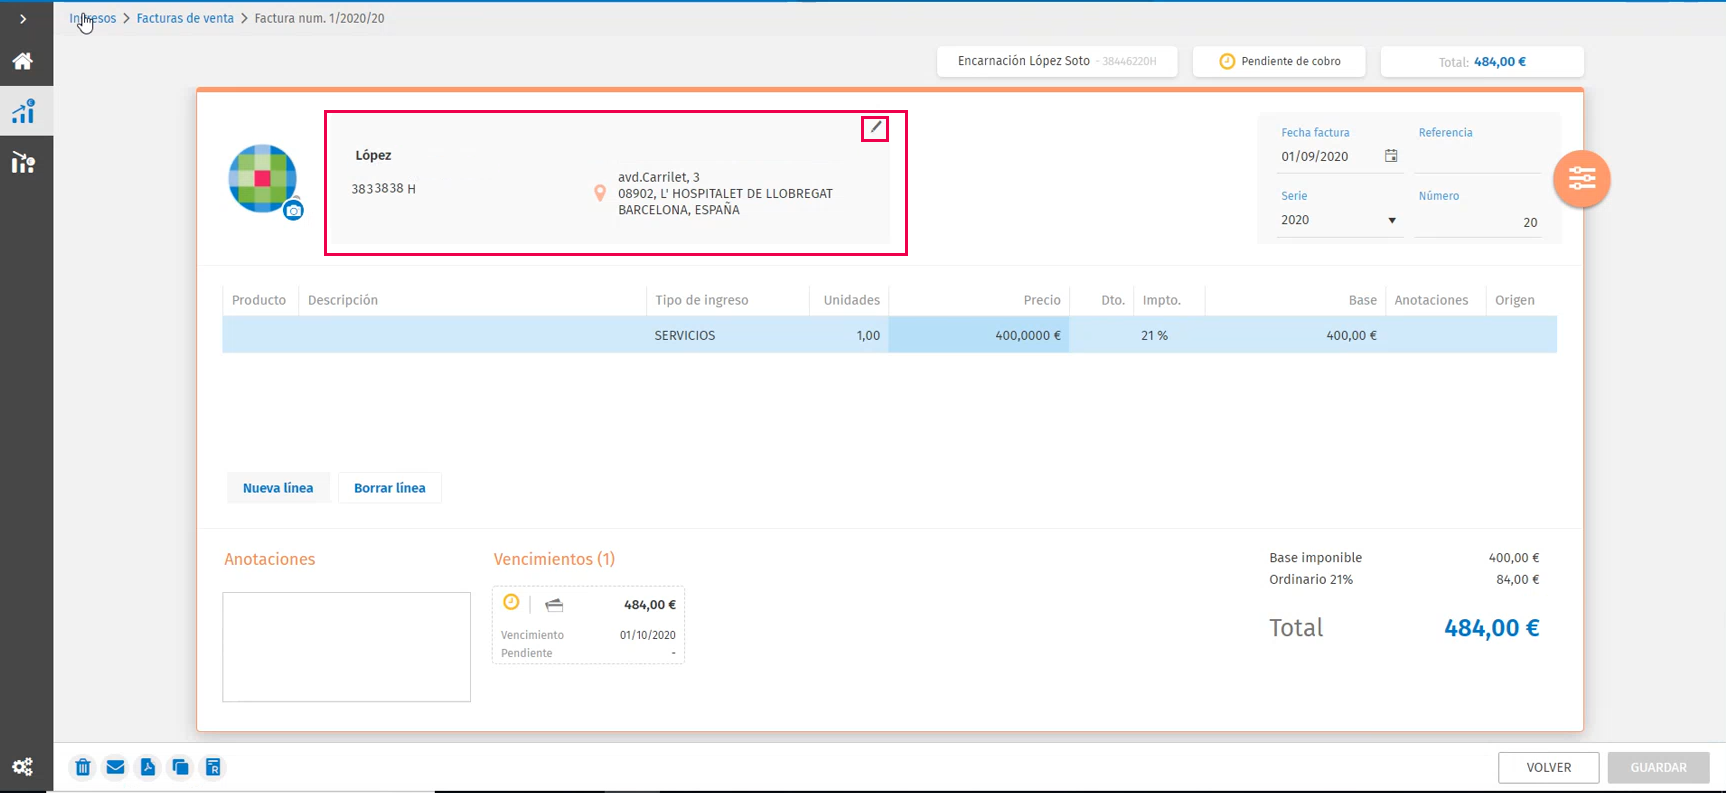The height and width of the screenshot is (793, 1726).
Task: Delete the invoice with trash icon
Action: pos(83,767)
